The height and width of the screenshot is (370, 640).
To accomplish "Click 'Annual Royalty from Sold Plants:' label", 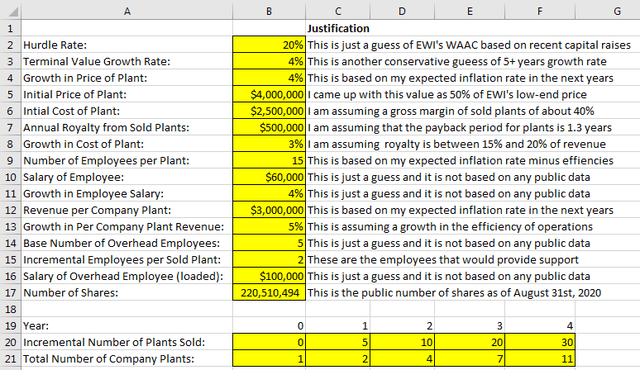I will [106, 127].
